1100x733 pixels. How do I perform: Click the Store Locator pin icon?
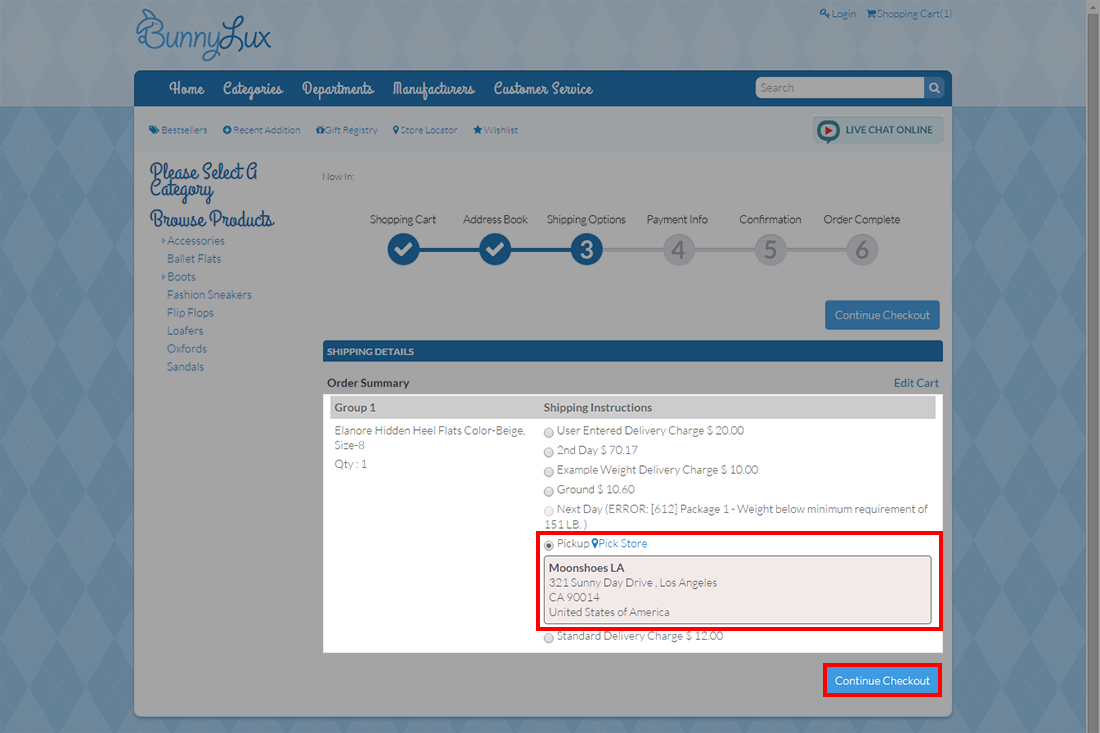point(396,130)
